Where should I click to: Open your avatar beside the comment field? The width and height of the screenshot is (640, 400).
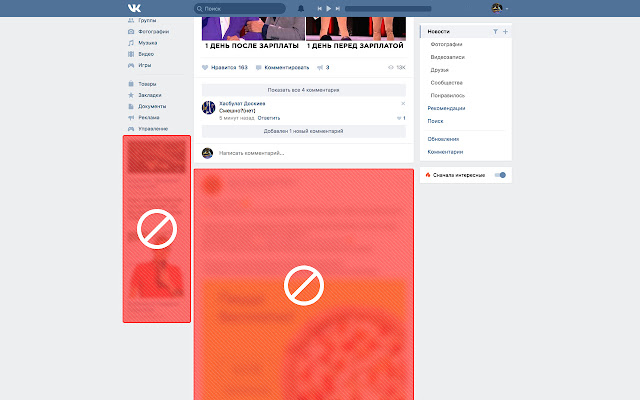(x=207, y=153)
